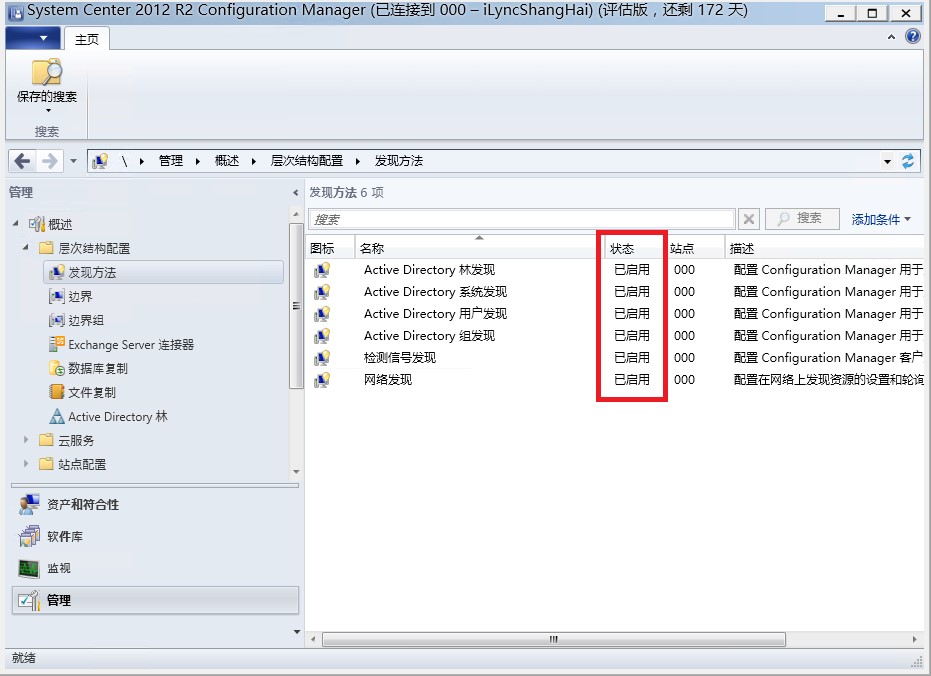Select the 检测信号发现 row name
This screenshot has width=931, height=676.
400,358
